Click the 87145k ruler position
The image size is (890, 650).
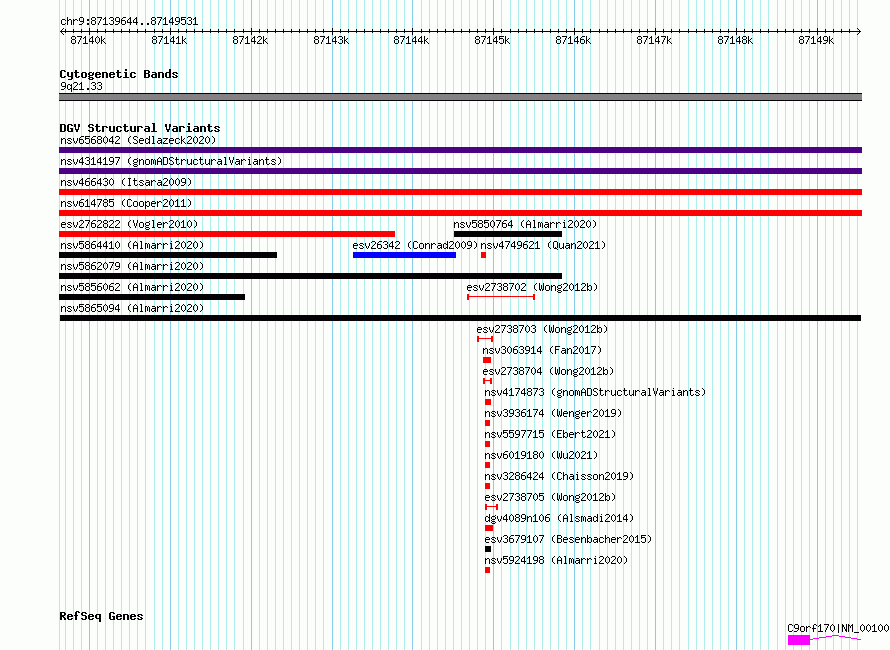(492, 40)
